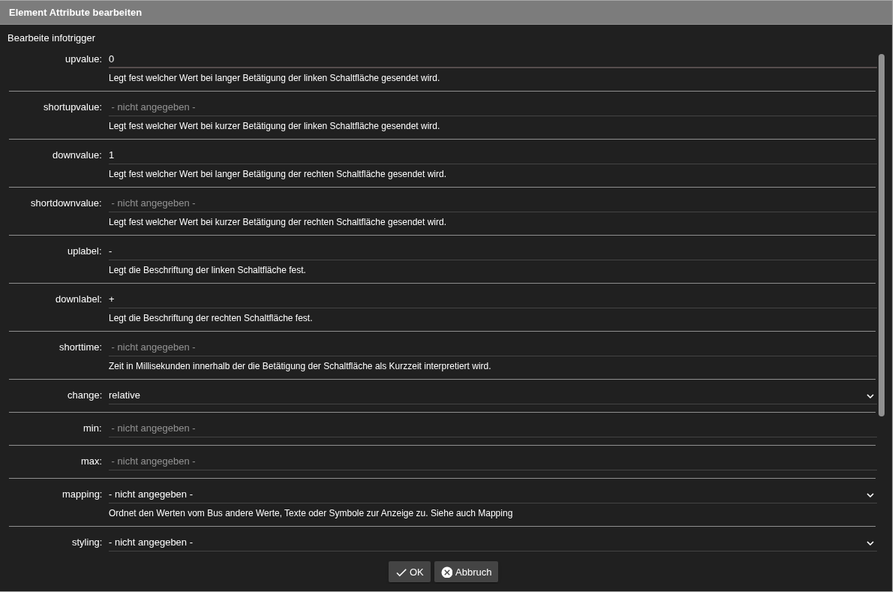Open the mapping dropdown
The width and height of the screenshot is (893, 592).
coord(492,495)
